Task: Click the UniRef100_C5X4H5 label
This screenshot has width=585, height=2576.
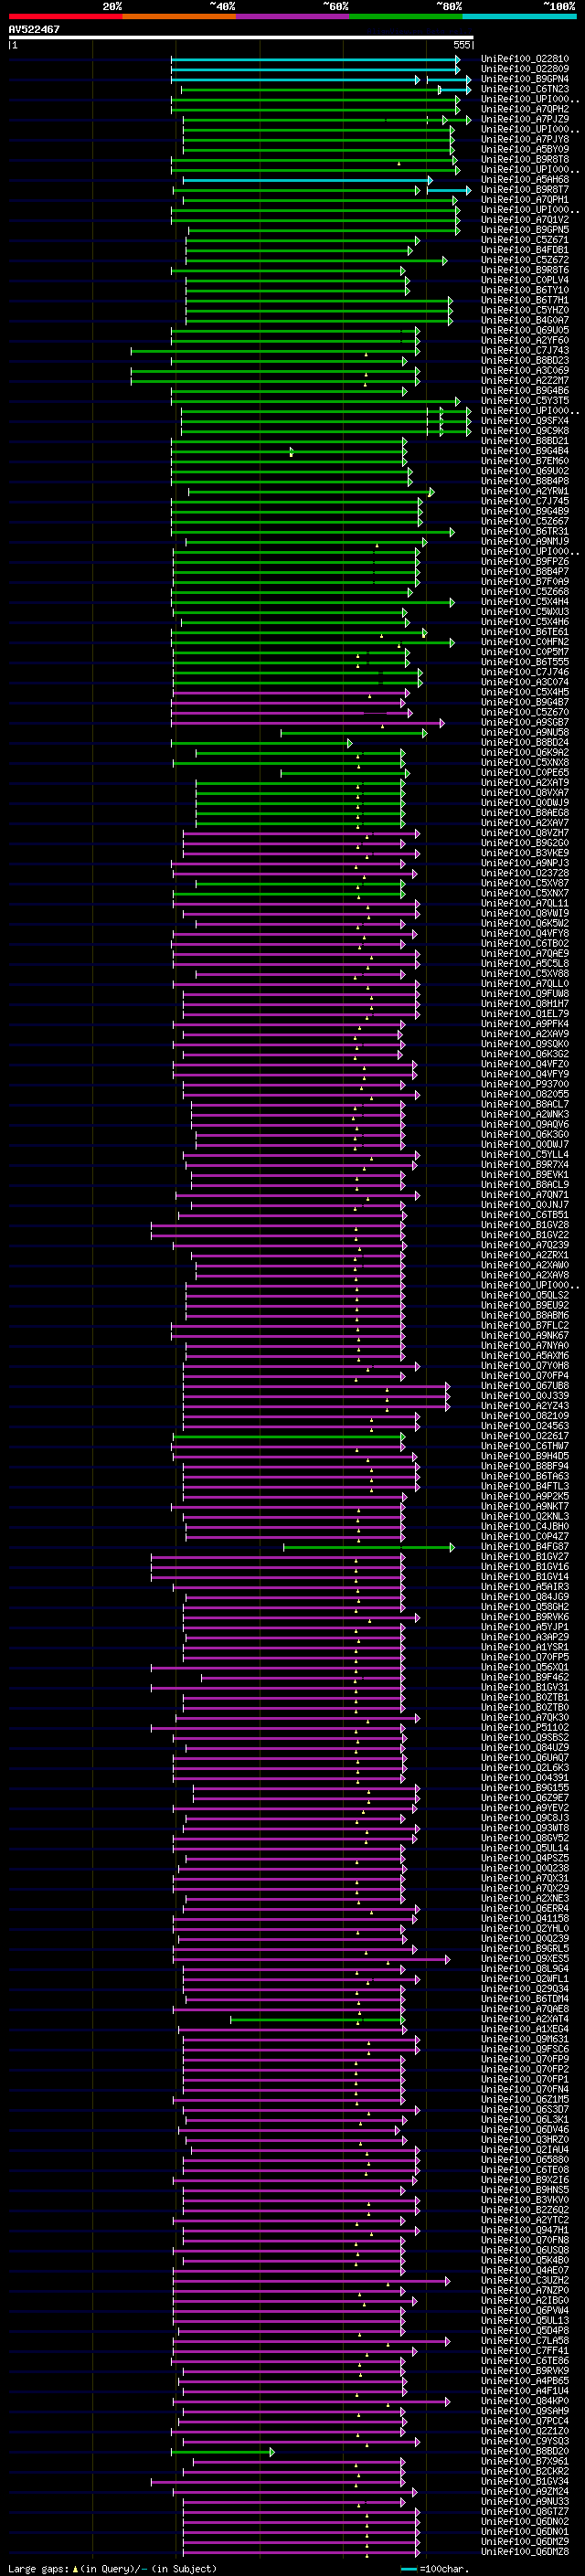Action: (x=525, y=692)
